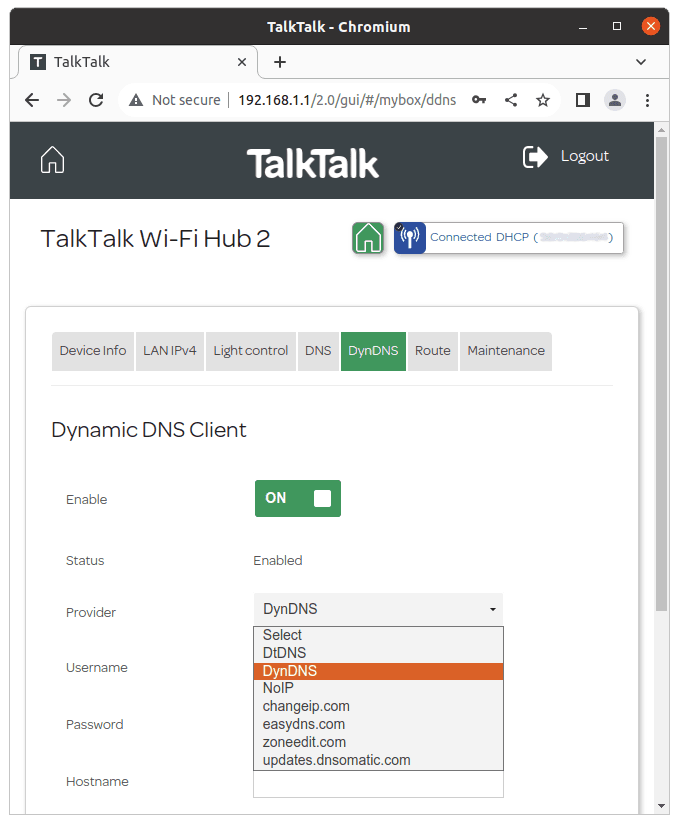Click the Logout arrow icon
Image resolution: width=679 pixels, height=824 pixels.
coord(535,157)
